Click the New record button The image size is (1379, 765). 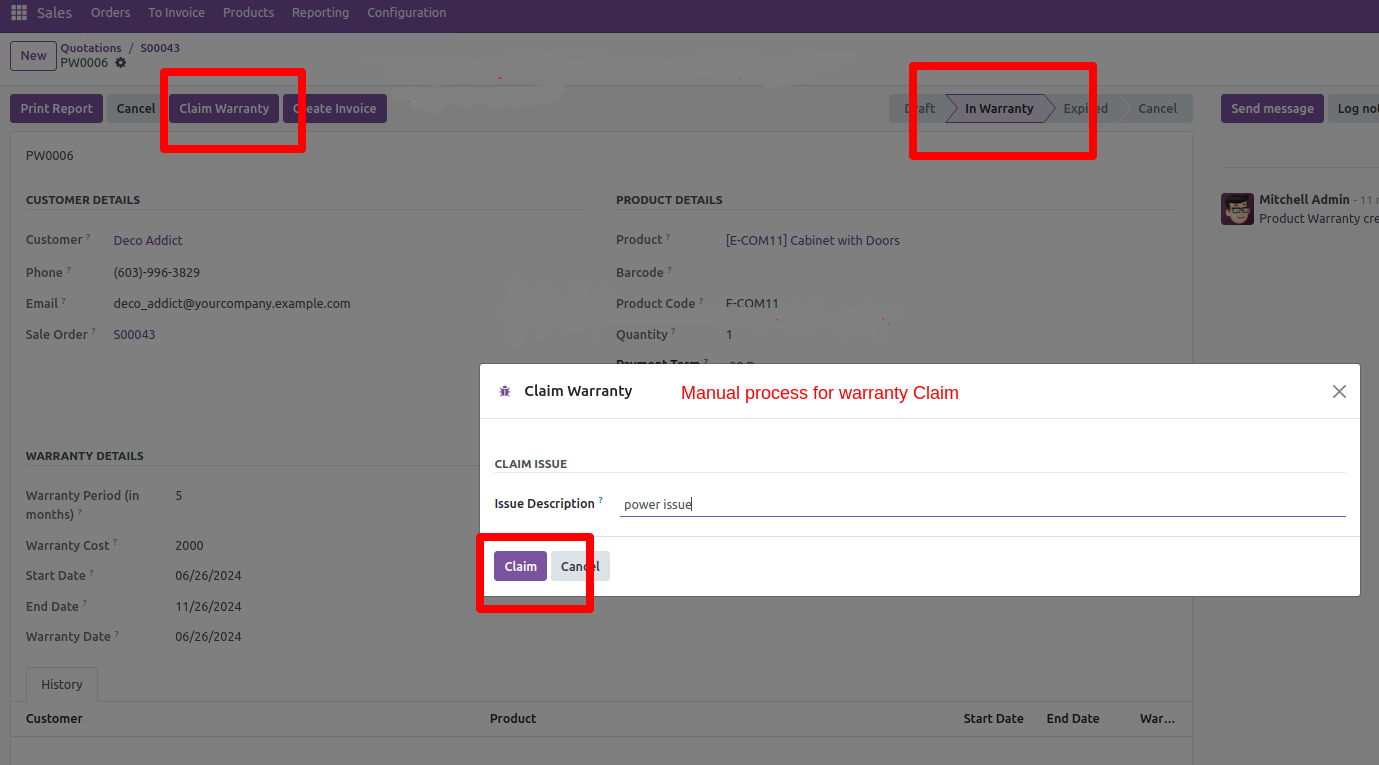click(x=33, y=56)
